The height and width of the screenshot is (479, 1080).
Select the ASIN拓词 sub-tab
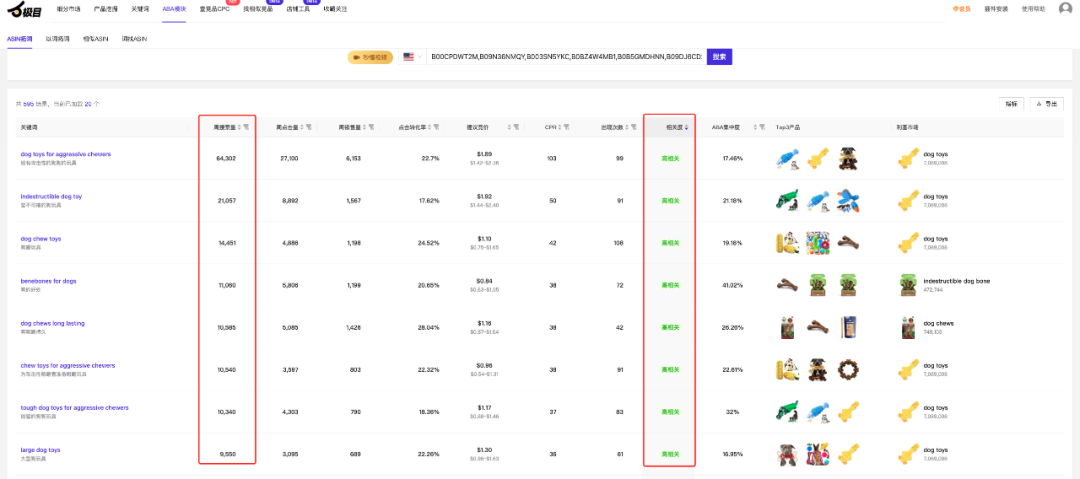click(x=20, y=38)
